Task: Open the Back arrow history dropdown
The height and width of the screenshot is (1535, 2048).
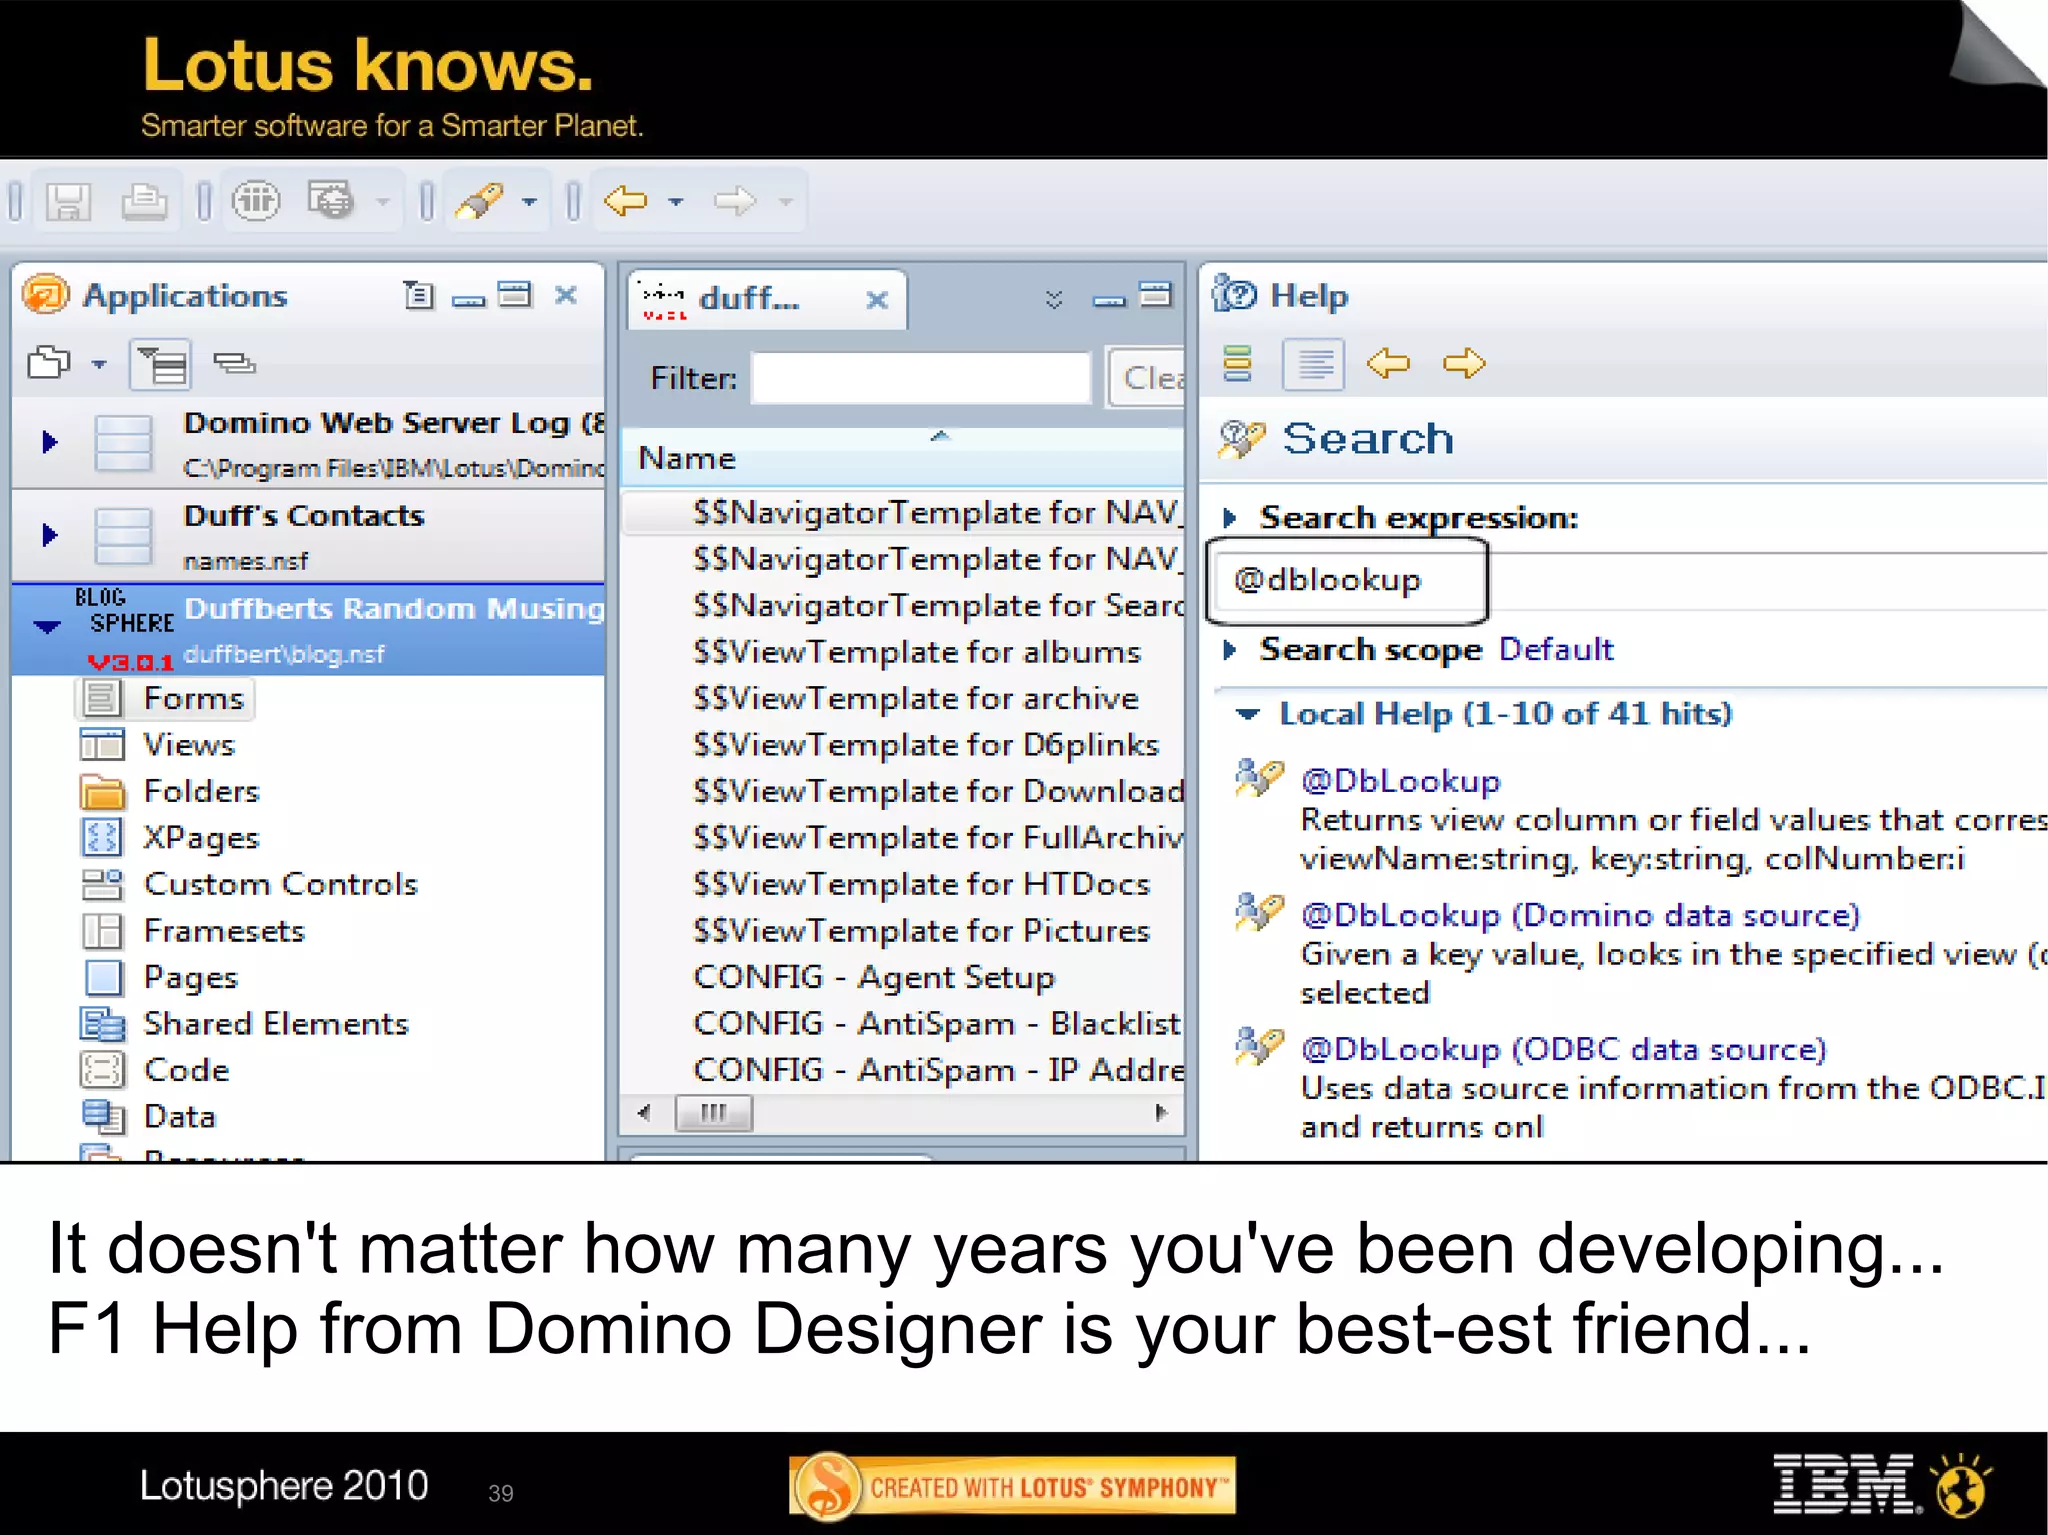Action: [676, 202]
